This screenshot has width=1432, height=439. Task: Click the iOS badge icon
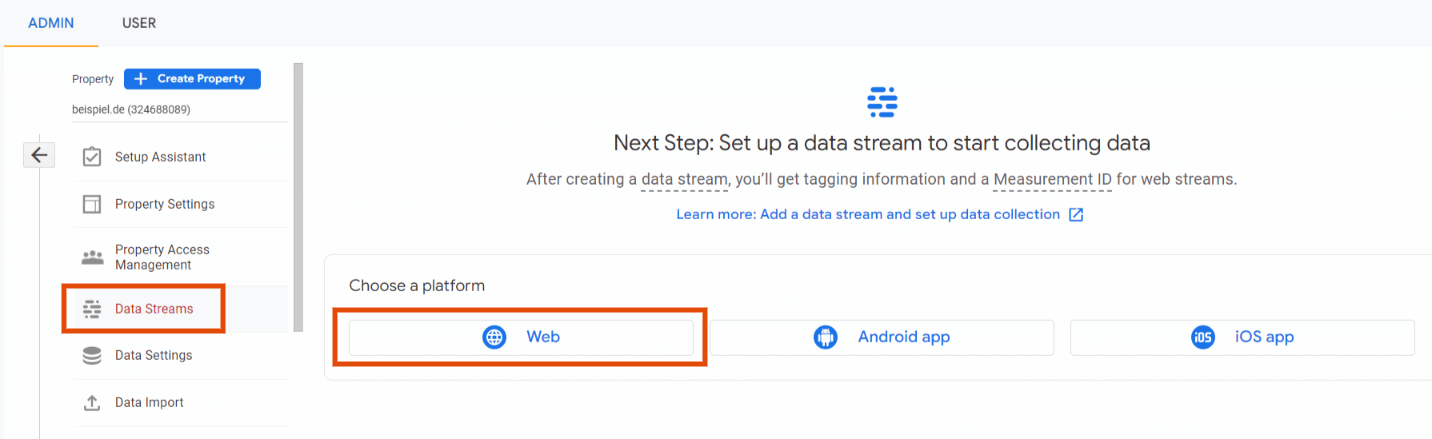pyautogui.click(x=1202, y=337)
